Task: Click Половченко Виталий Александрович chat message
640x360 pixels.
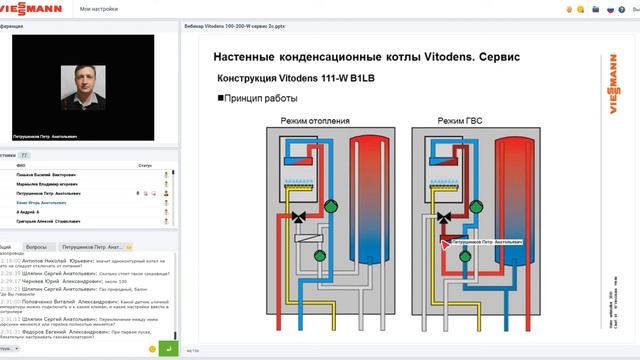Action: [x=85, y=307]
